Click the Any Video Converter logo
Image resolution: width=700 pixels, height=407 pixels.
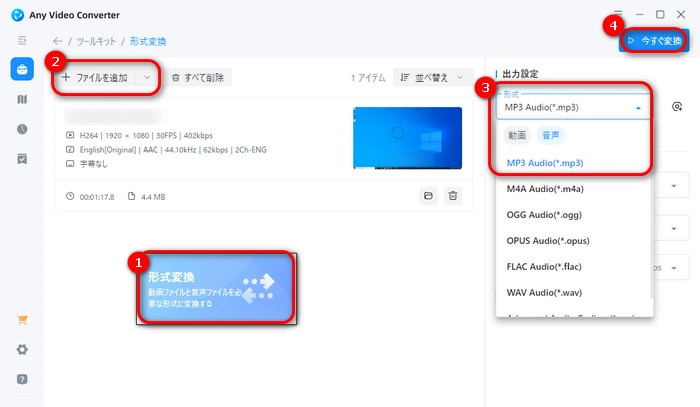point(17,15)
